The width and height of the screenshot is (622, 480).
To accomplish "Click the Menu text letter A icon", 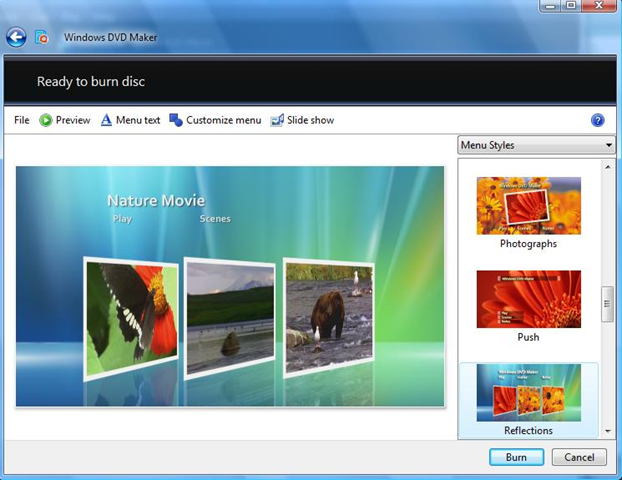I will pyautogui.click(x=106, y=120).
